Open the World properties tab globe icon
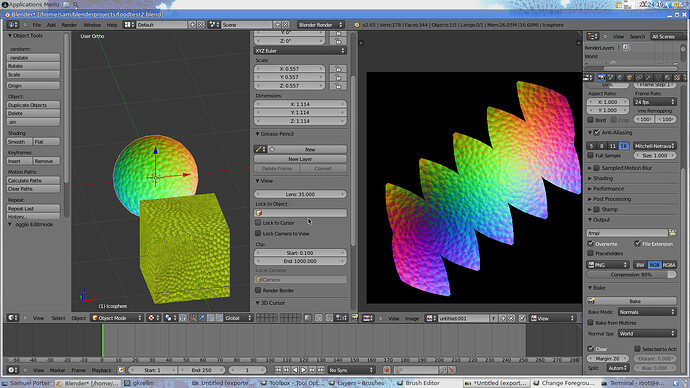 (620, 77)
